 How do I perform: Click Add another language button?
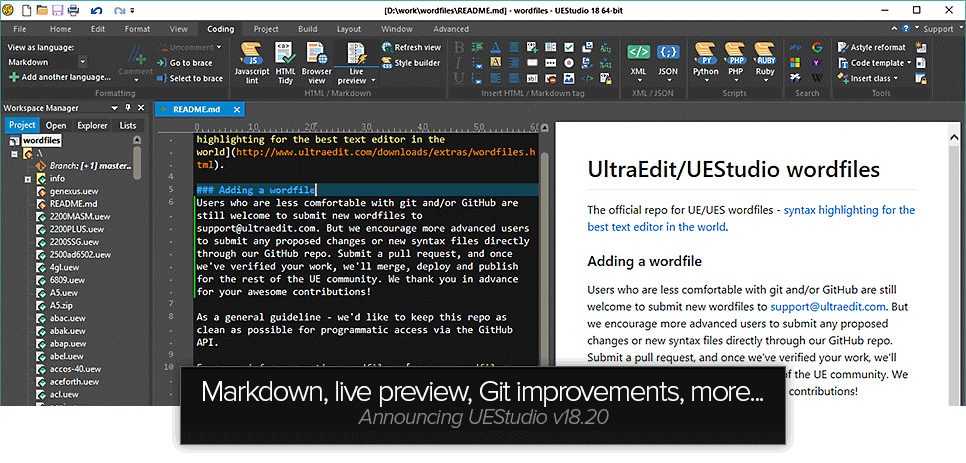[60, 77]
